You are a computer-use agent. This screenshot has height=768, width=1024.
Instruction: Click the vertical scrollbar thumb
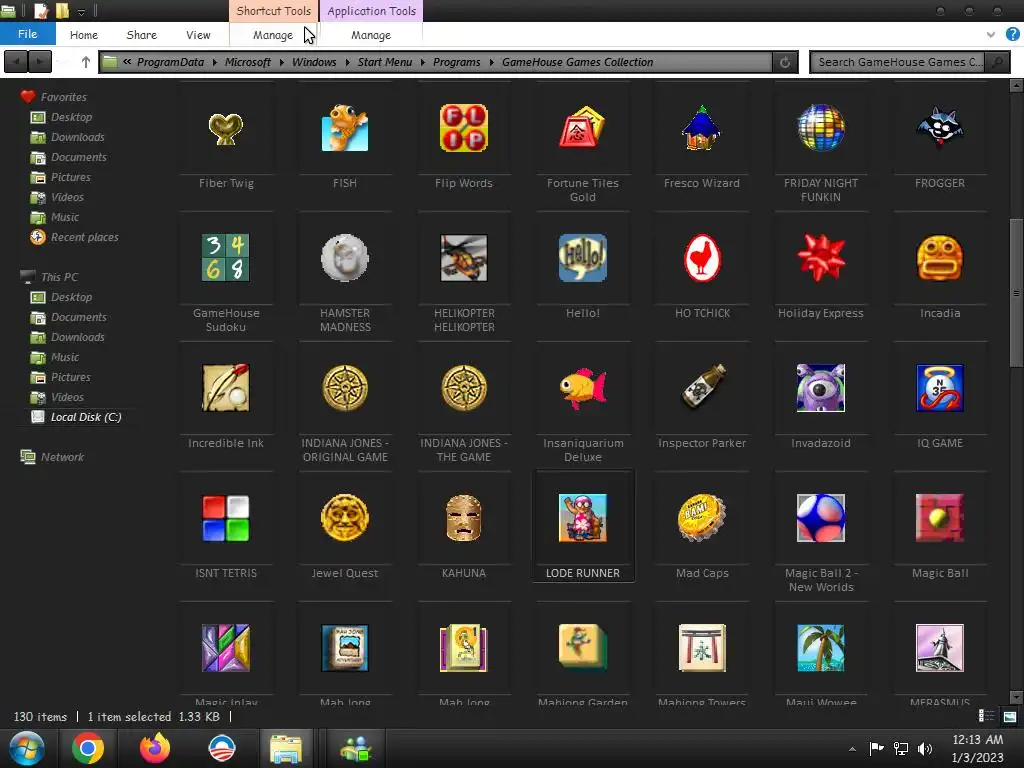pos(1016,293)
